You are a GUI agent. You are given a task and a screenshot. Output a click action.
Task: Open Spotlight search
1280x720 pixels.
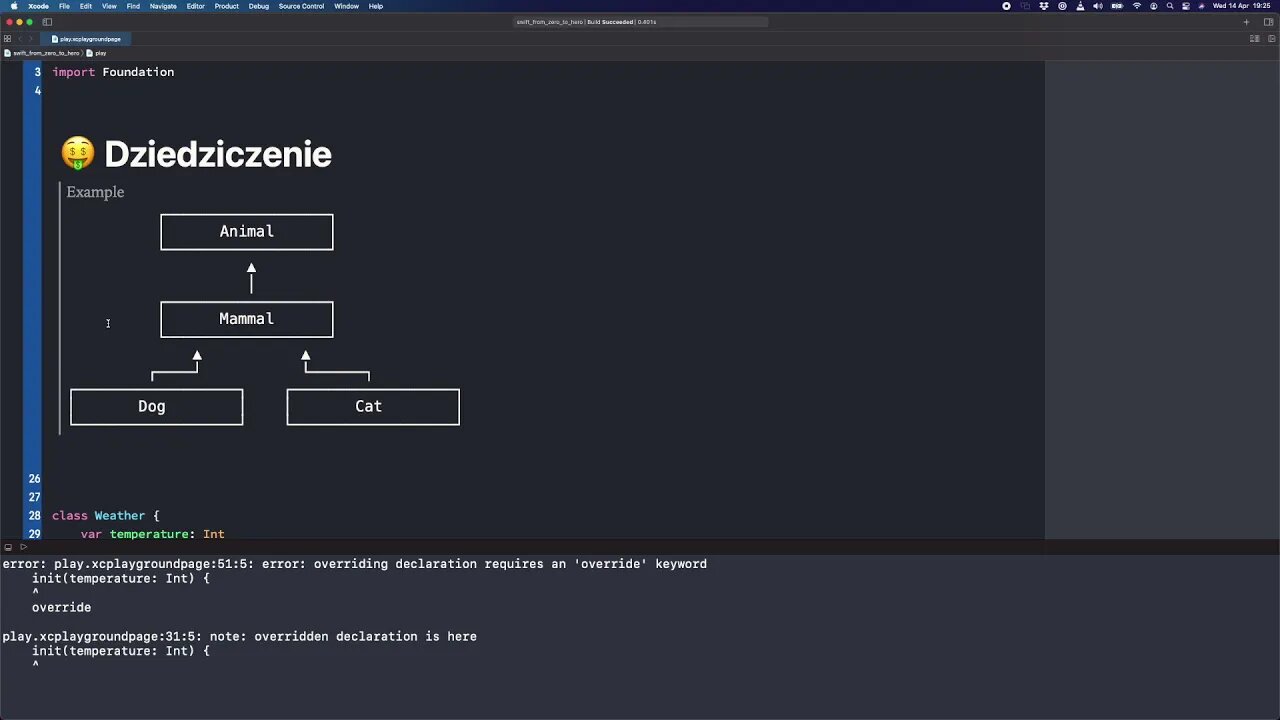coord(1170,6)
